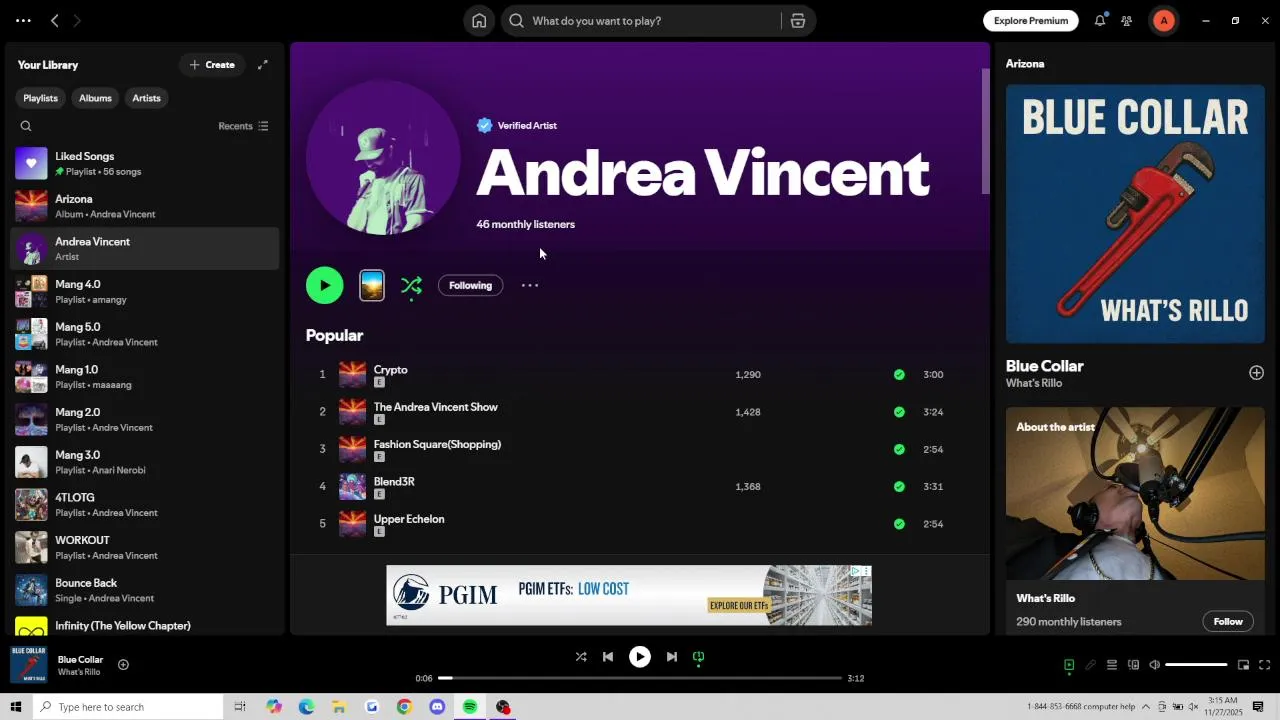The width and height of the screenshot is (1280, 720).
Task: Open the Recents sort dropdown
Action: pos(243,126)
